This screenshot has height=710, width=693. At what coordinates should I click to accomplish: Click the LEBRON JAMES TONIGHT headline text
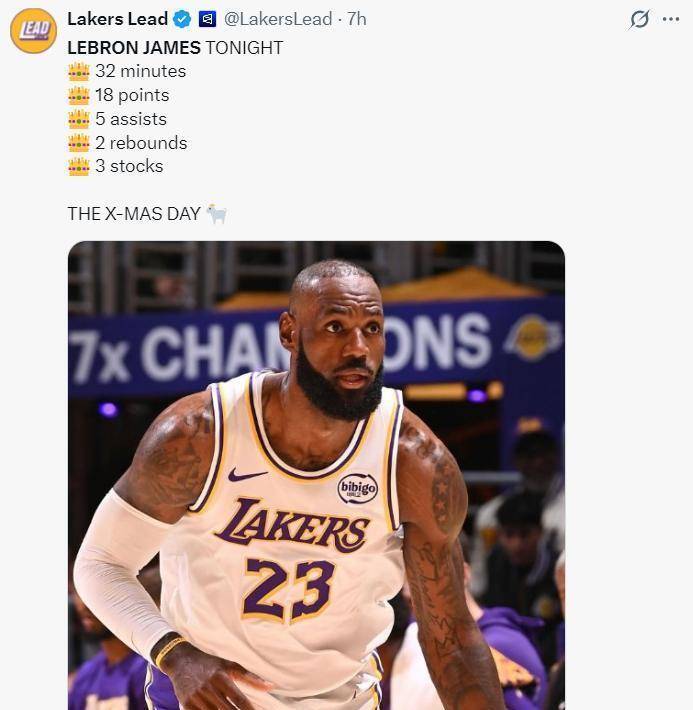(175, 47)
